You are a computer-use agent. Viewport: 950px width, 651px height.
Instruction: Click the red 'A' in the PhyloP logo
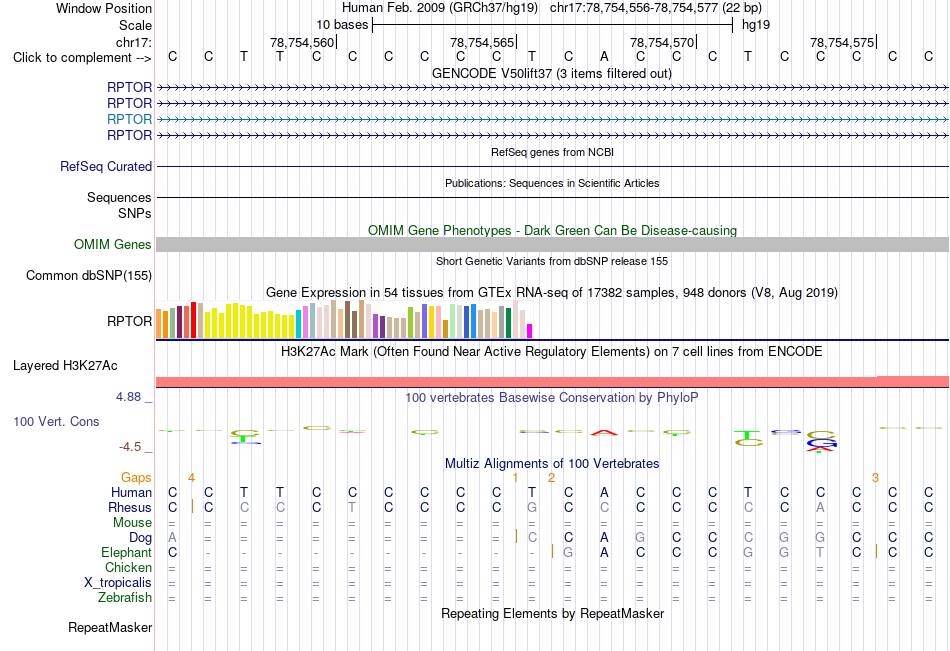(x=604, y=432)
